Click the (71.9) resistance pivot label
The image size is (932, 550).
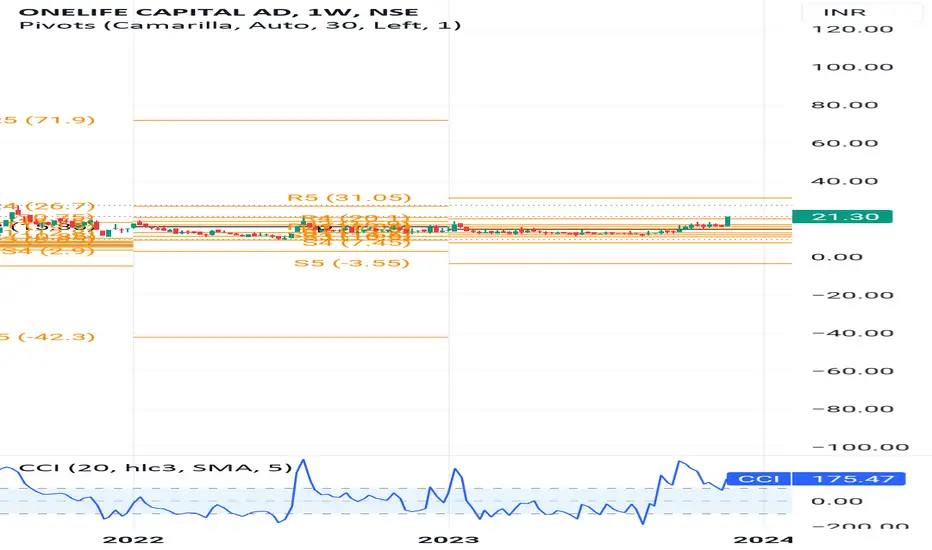pyautogui.click(x=48, y=120)
